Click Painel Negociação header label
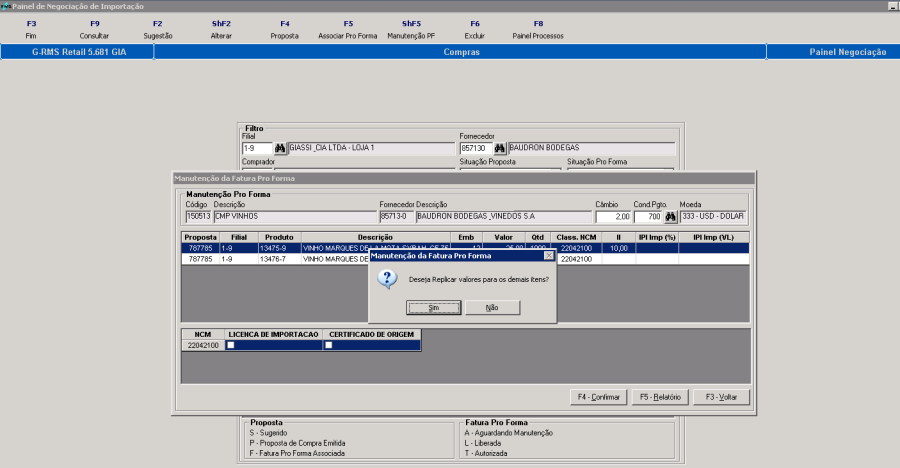The width and height of the screenshot is (900, 468). click(848, 52)
